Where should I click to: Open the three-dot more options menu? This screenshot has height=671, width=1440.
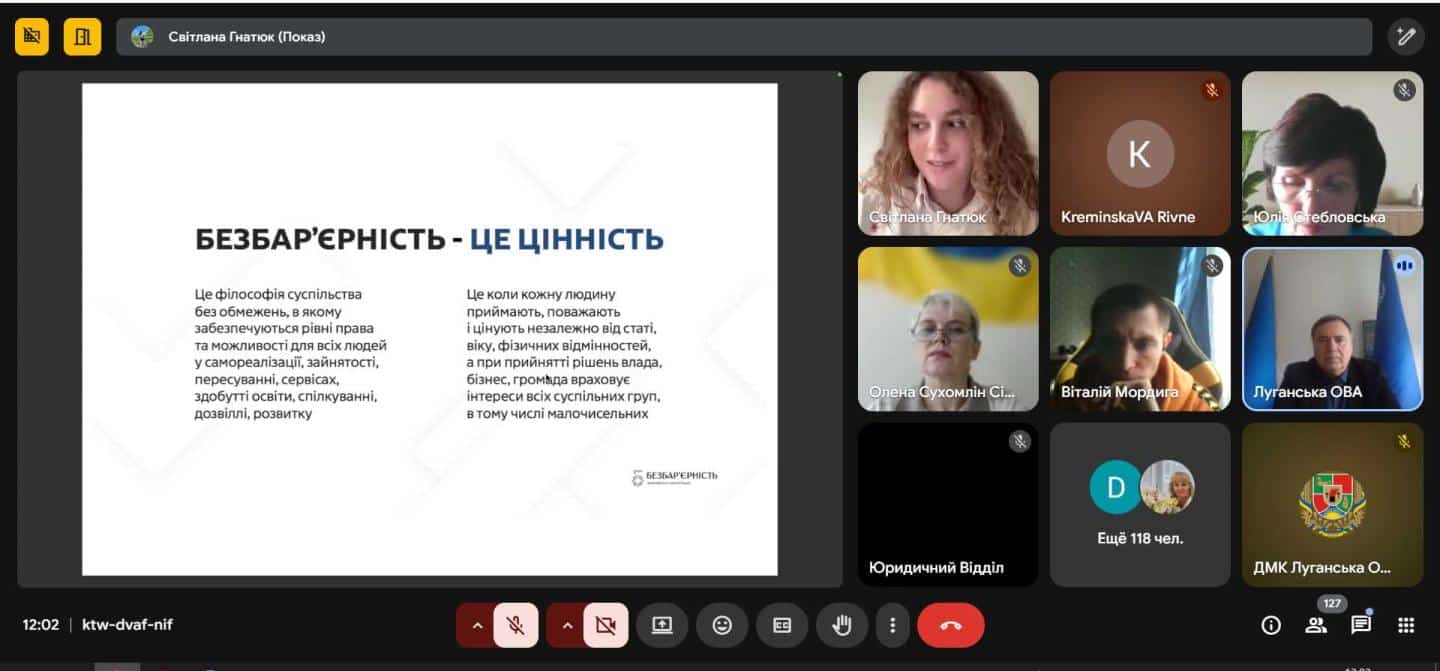[x=892, y=626]
